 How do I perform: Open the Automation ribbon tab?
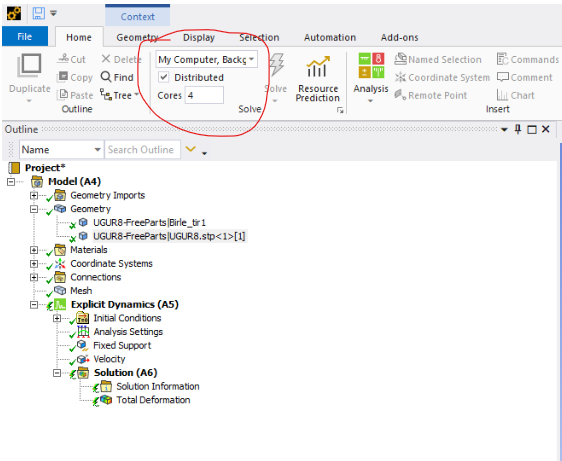[x=330, y=37]
